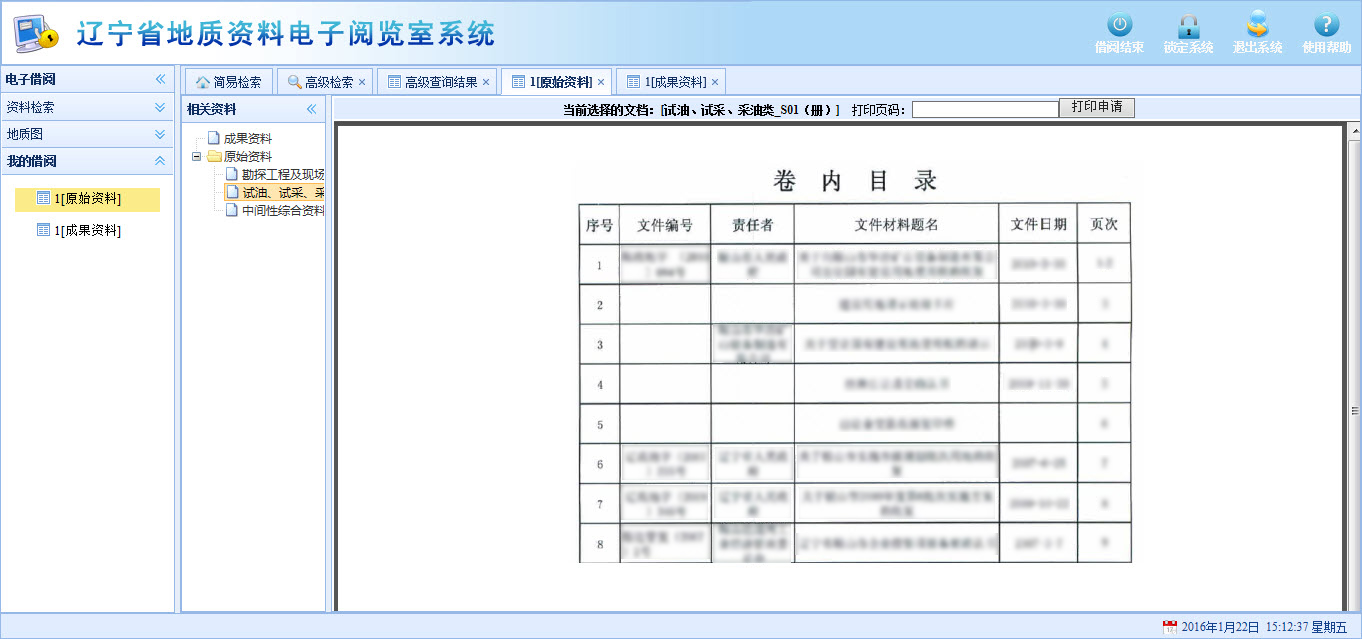Click the 打印申请 button
Screen dimensions: 1362x639
coord(1096,107)
